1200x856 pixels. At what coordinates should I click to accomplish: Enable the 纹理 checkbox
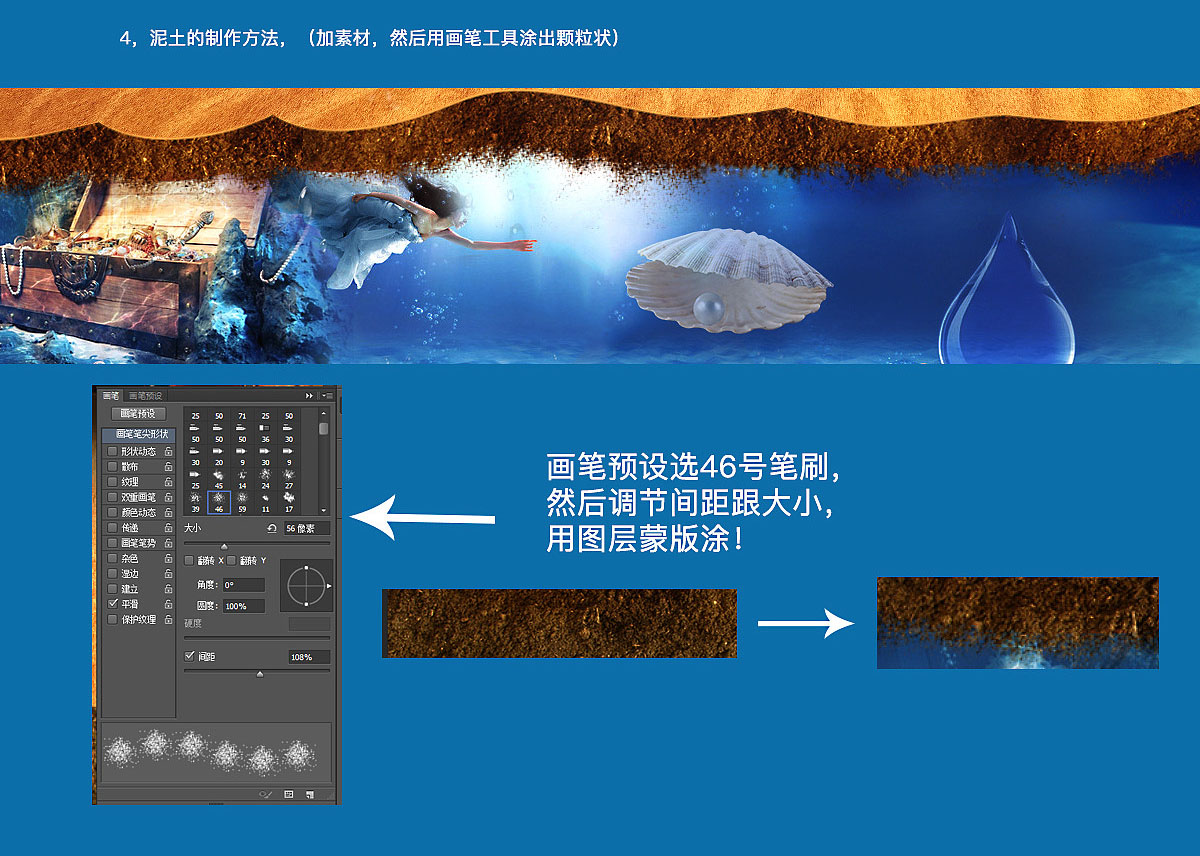[112, 482]
